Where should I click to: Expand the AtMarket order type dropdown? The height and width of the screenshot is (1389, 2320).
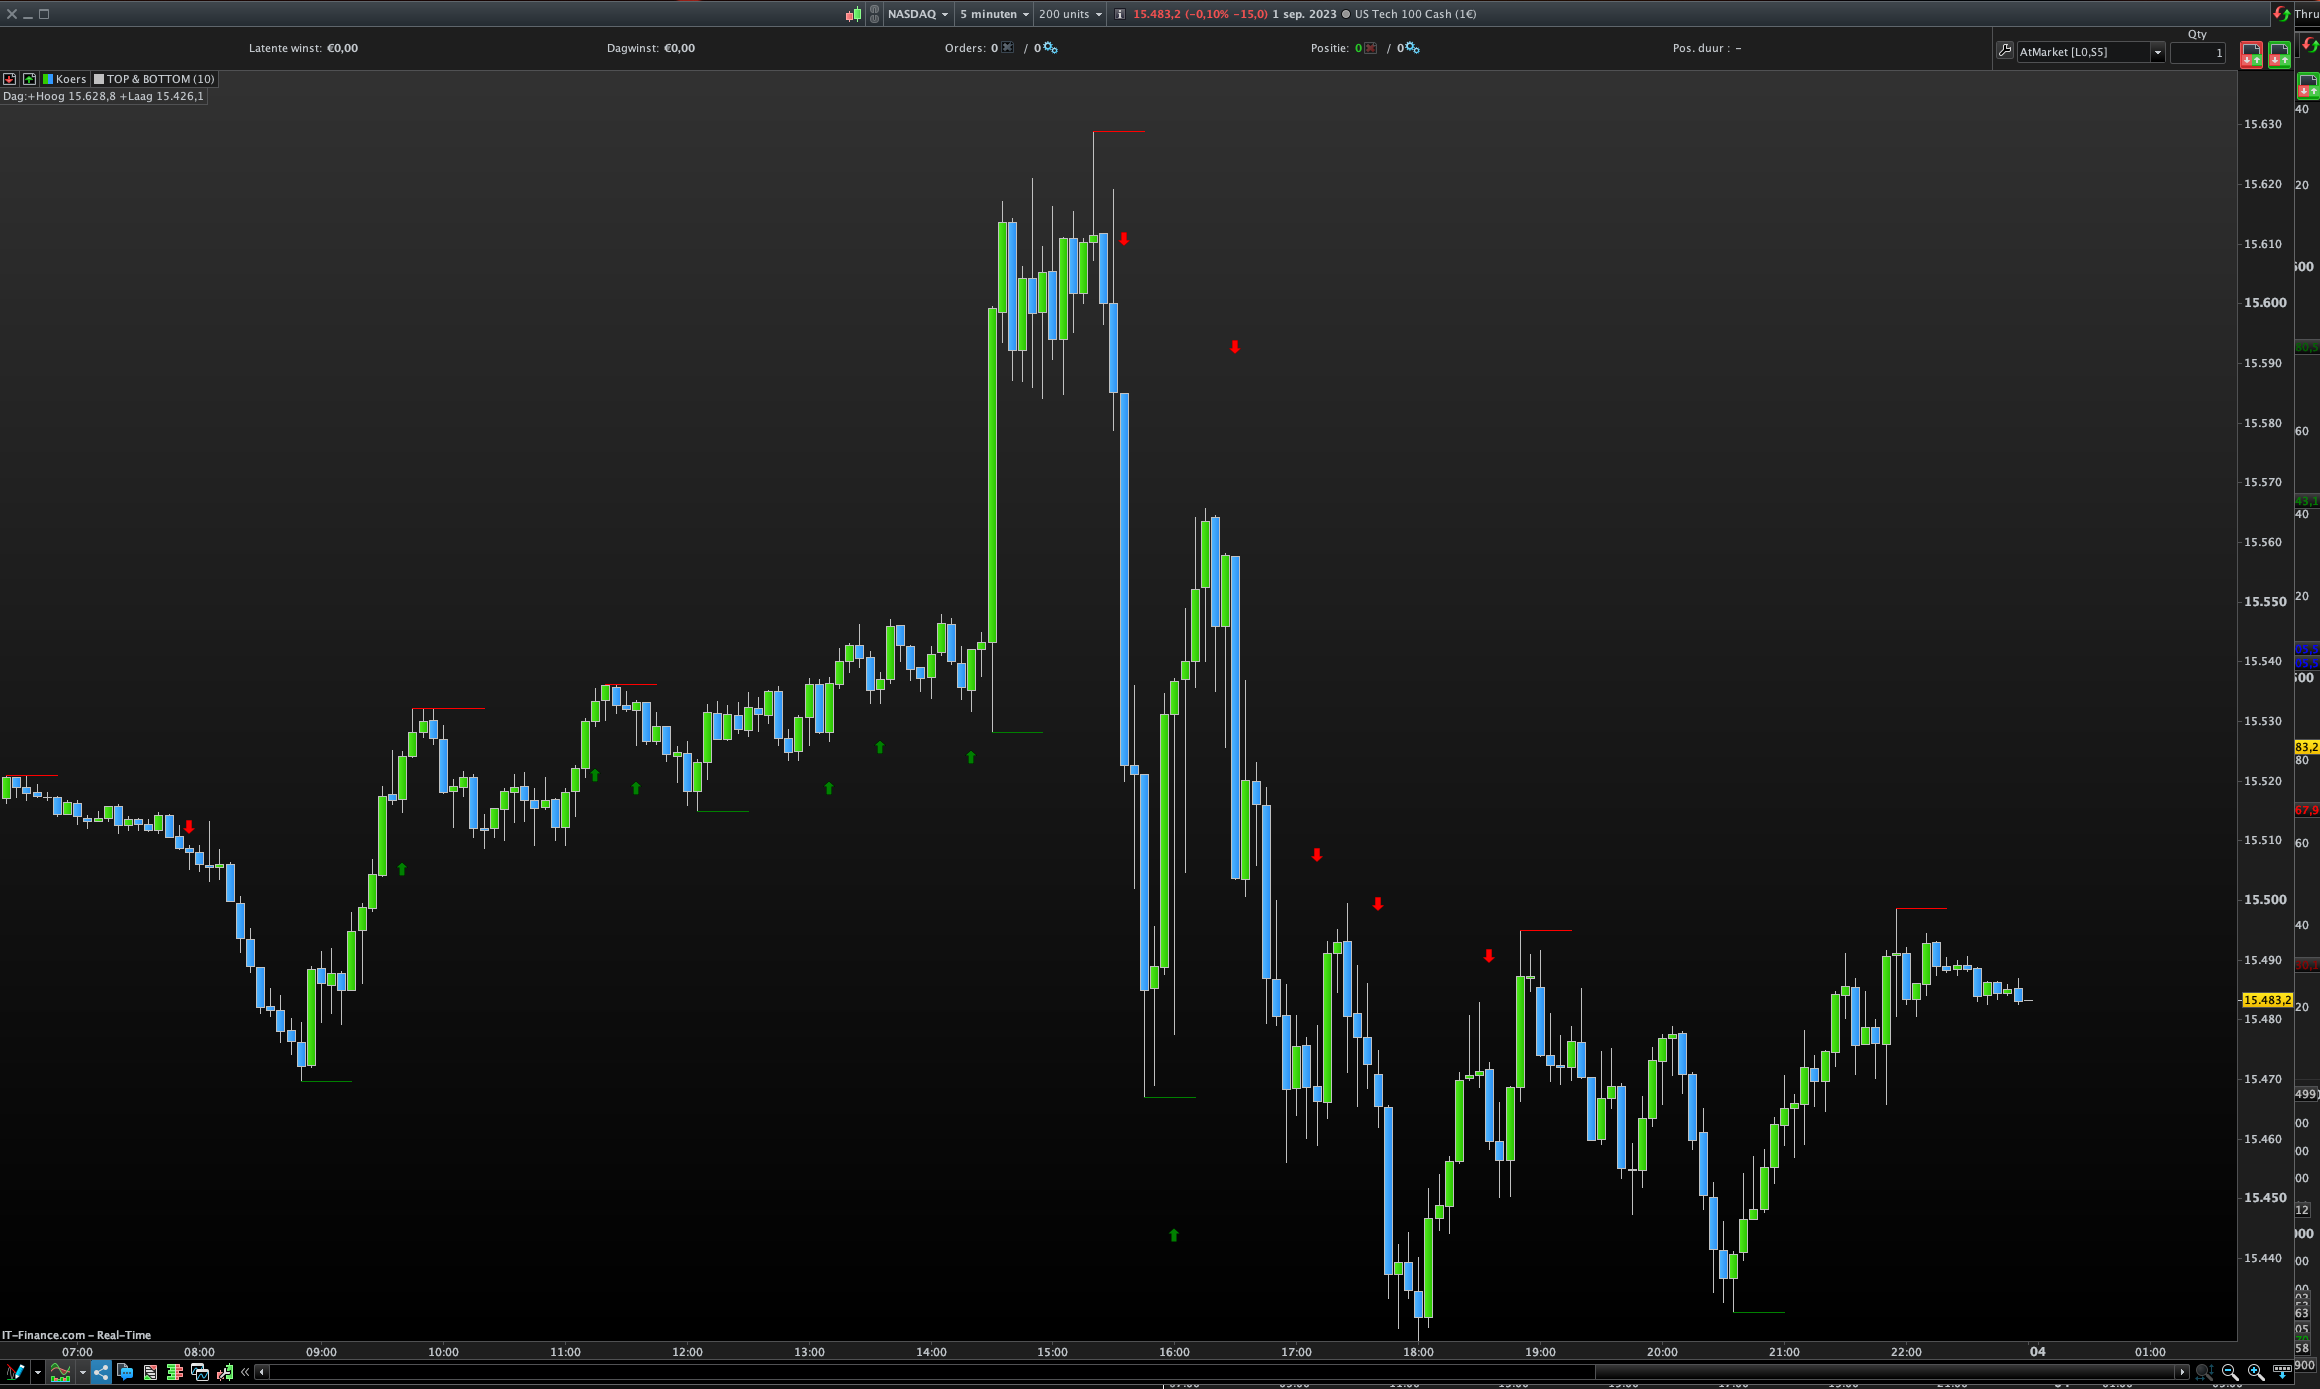tap(2157, 52)
